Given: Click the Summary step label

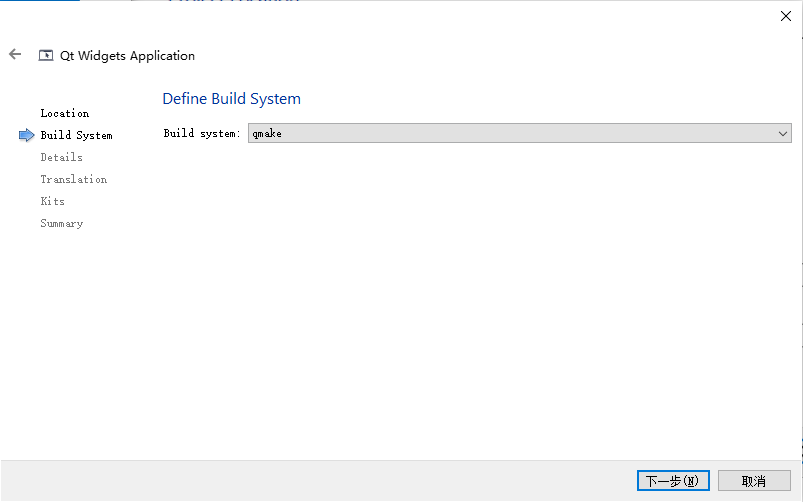Looking at the screenshot, I should coord(61,223).
